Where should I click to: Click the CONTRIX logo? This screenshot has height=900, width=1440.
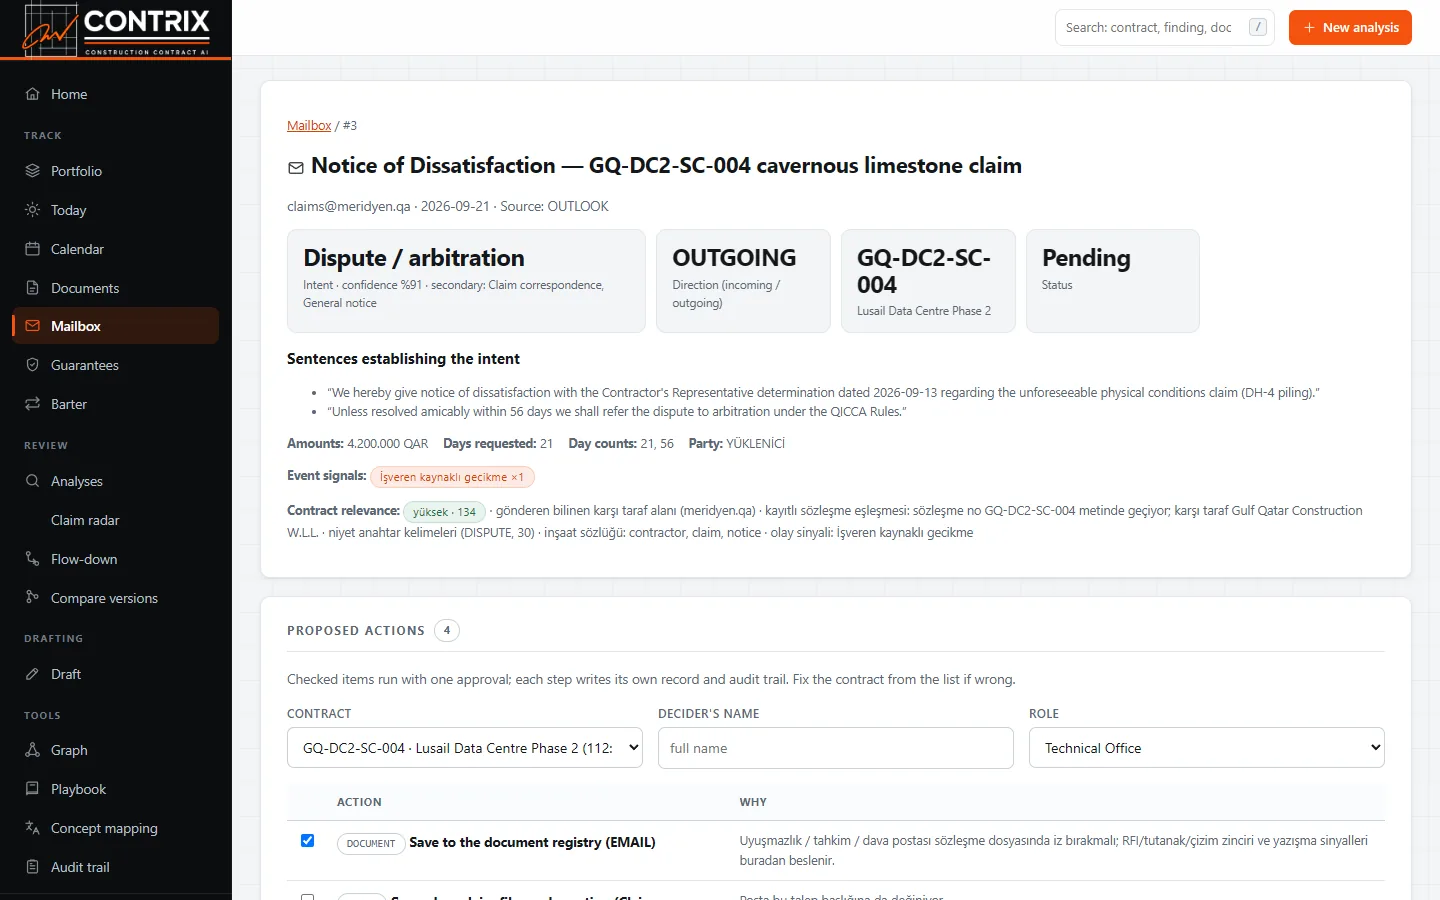(116, 29)
